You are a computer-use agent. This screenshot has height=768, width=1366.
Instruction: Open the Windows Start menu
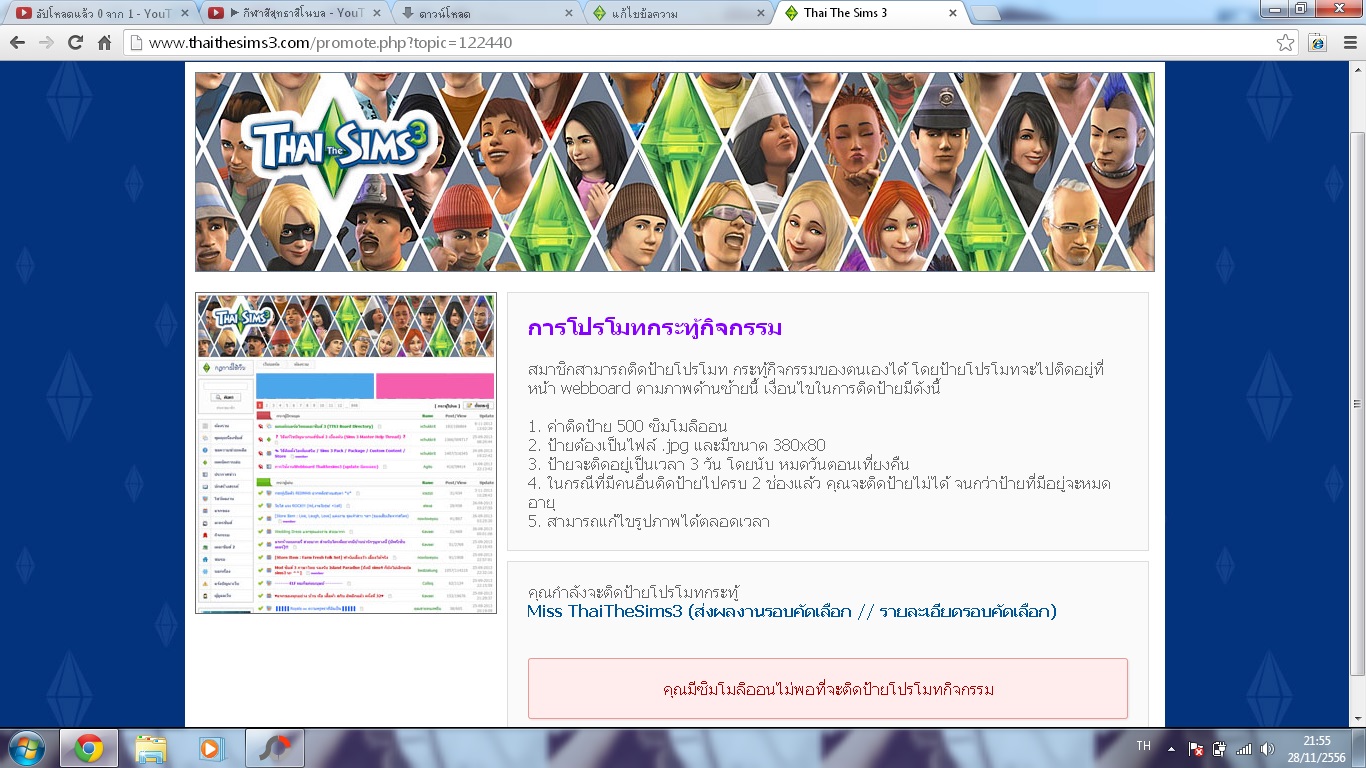pos(27,748)
